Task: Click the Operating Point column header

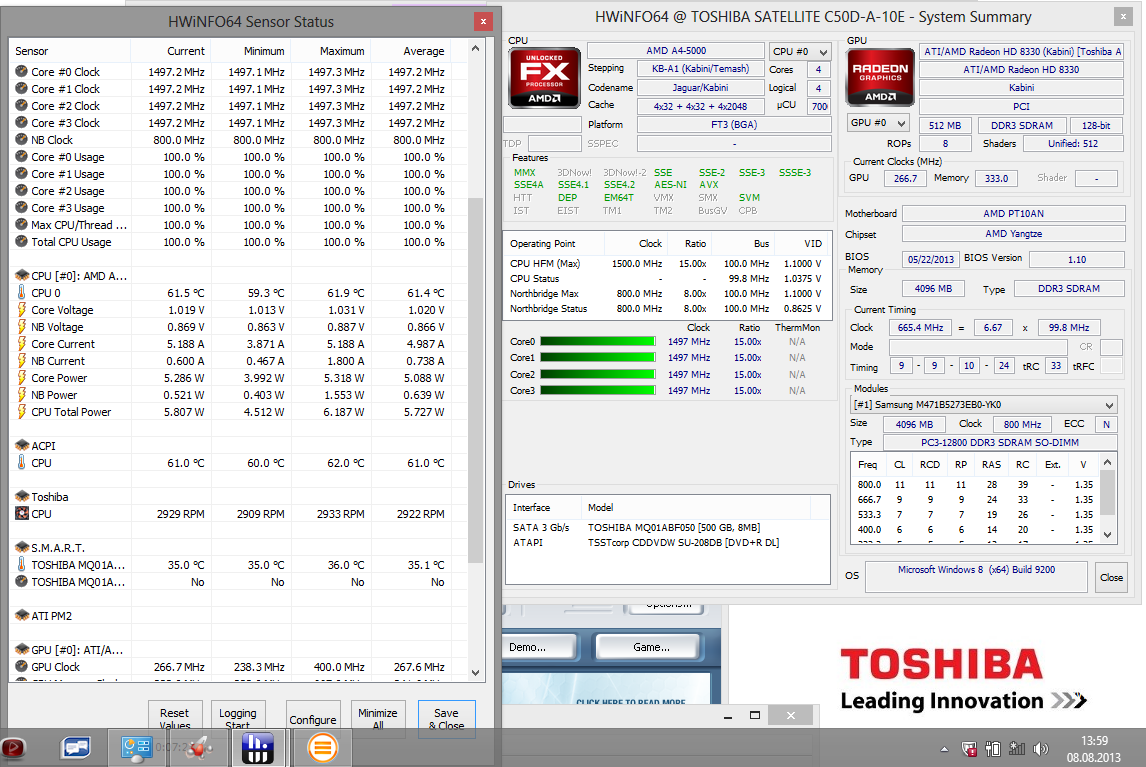Action: (x=553, y=243)
